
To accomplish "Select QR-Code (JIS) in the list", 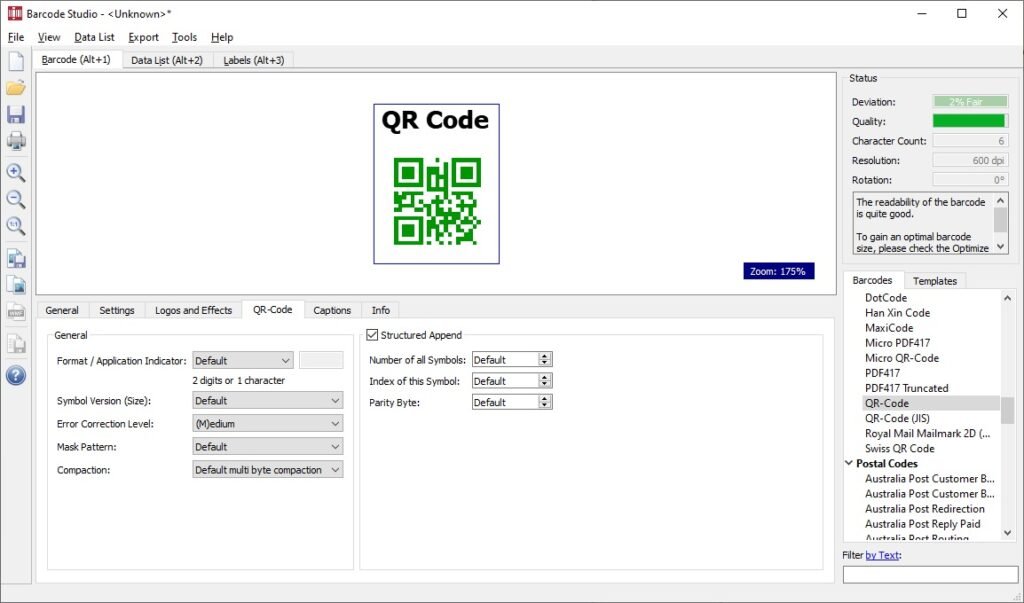I will point(897,418).
